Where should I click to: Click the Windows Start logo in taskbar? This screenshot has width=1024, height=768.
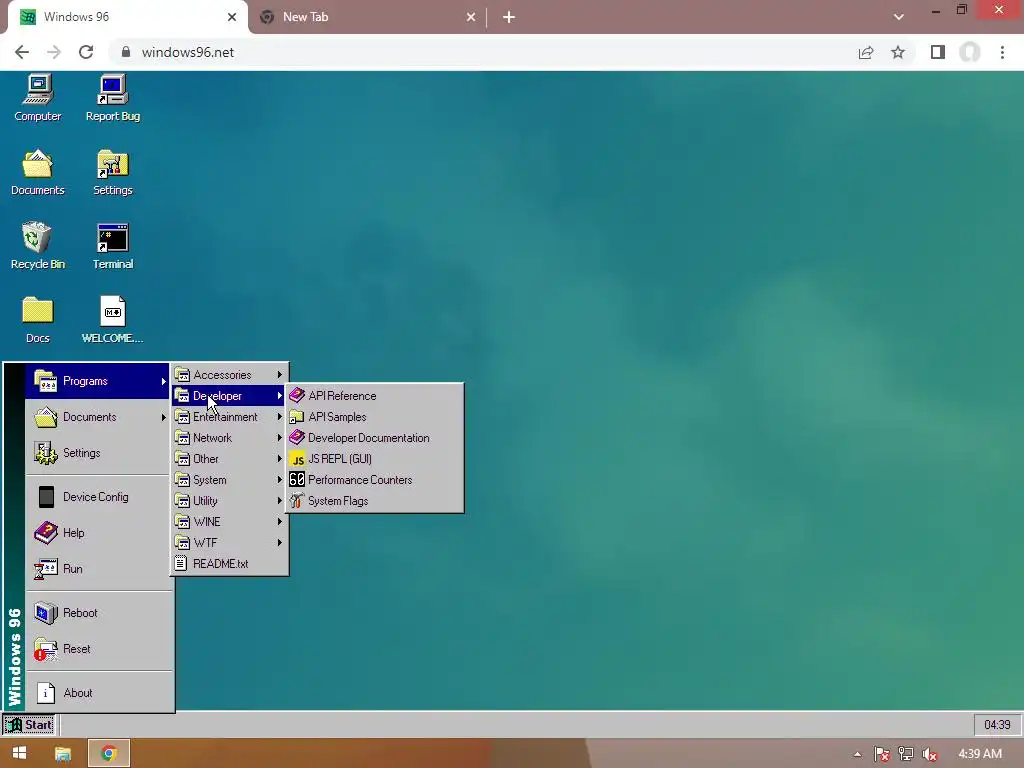point(20,754)
